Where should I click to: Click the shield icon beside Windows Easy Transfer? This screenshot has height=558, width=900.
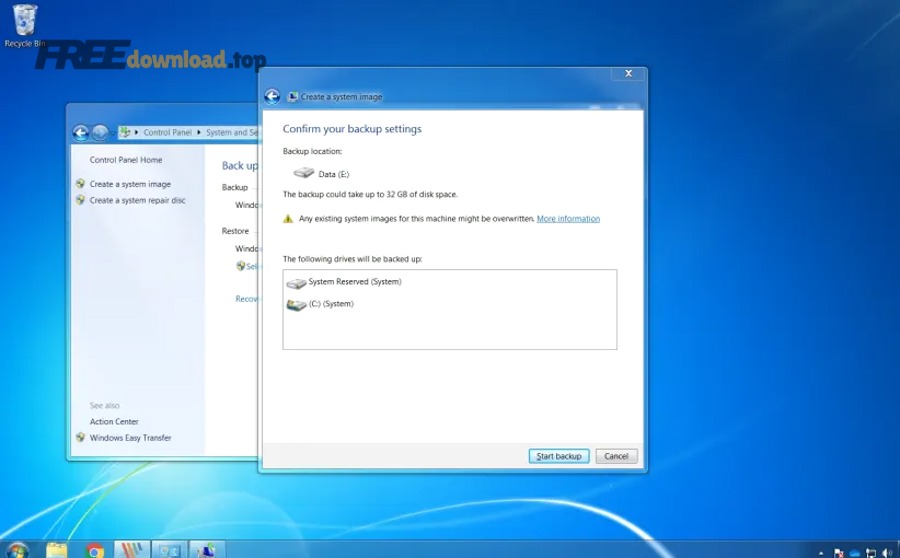80,437
